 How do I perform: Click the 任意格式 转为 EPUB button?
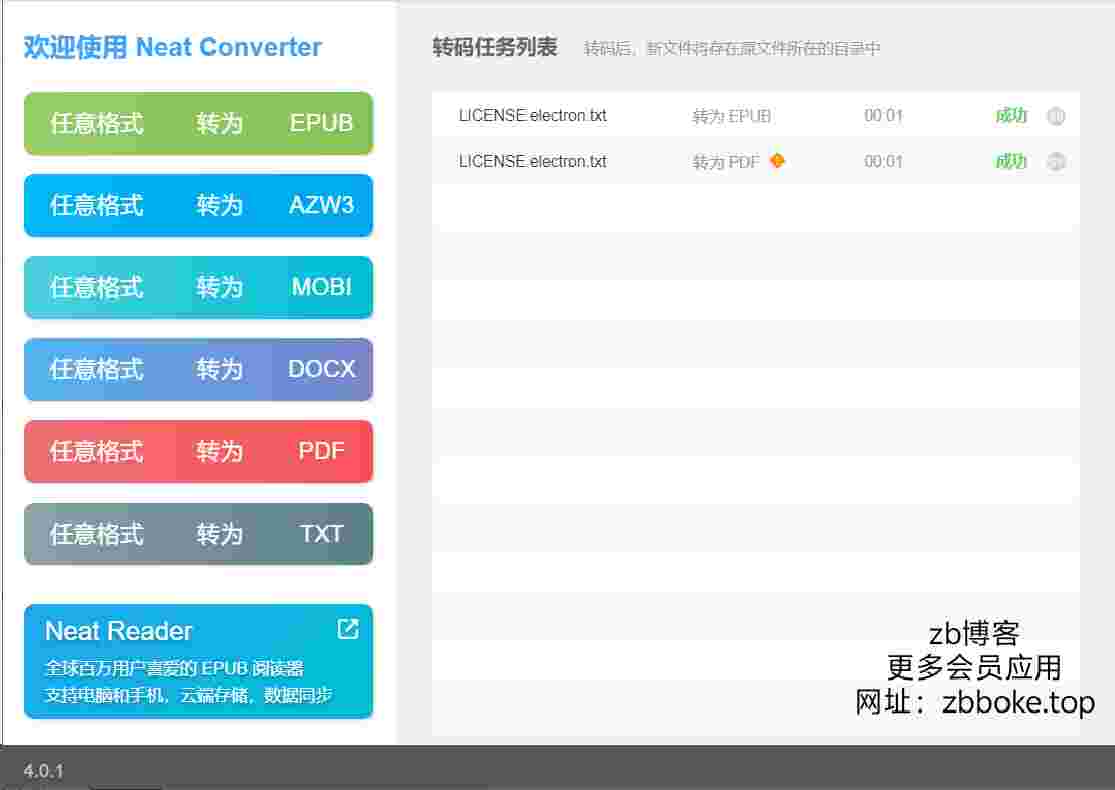[x=198, y=123]
